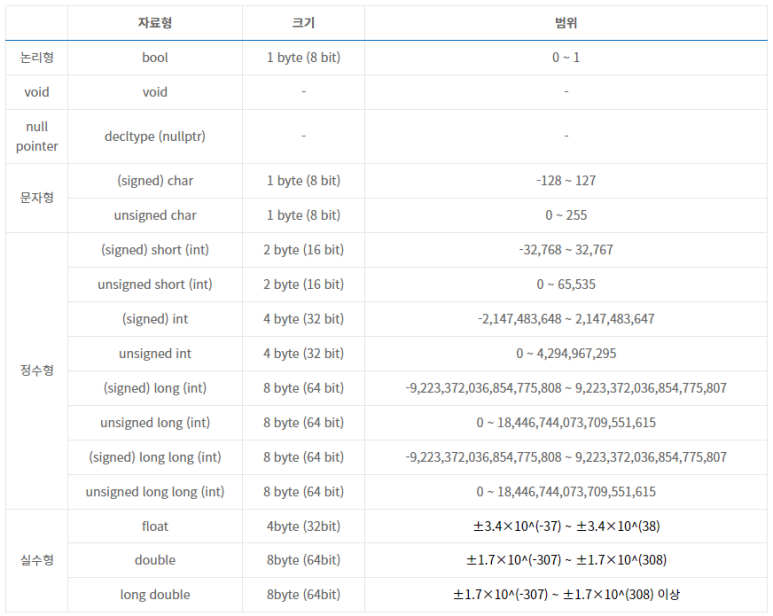Click the 'unsigned short (int)' cell
The image size is (773, 616).
[155, 284]
